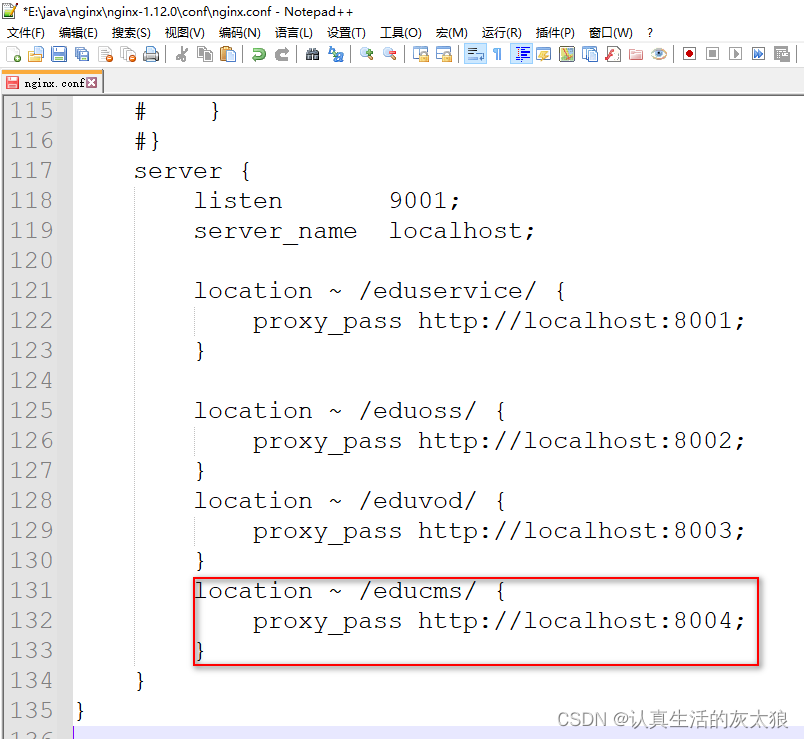Viewport: 804px width, 739px height.
Task: Open Folder as Workspace icon
Action: 636,54
